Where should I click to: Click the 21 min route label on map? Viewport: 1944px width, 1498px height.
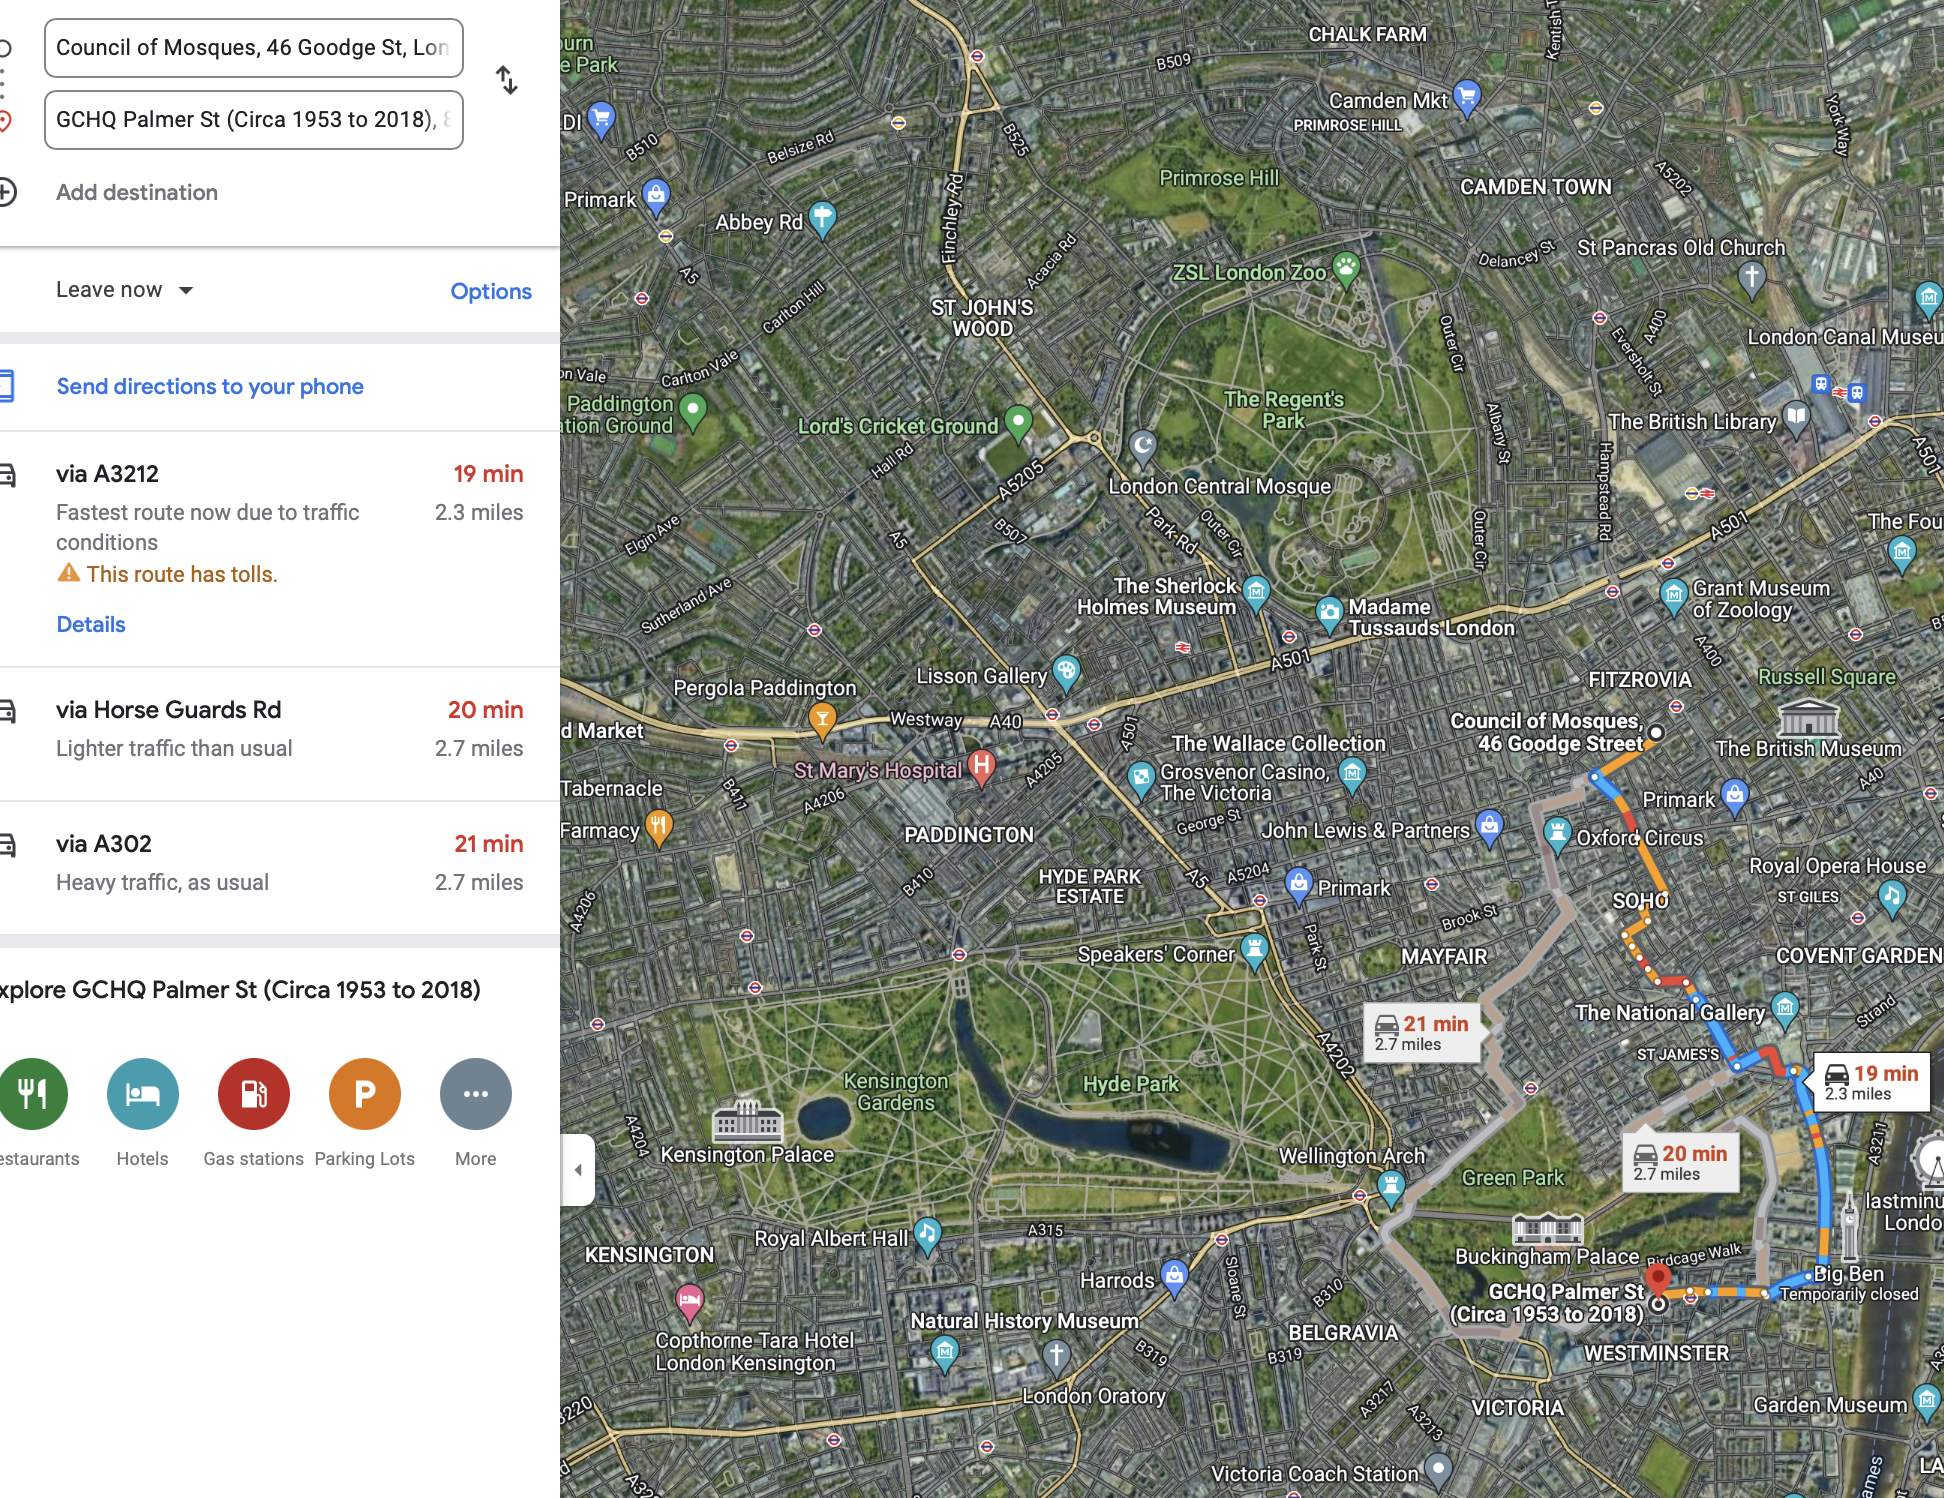[1422, 1033]
